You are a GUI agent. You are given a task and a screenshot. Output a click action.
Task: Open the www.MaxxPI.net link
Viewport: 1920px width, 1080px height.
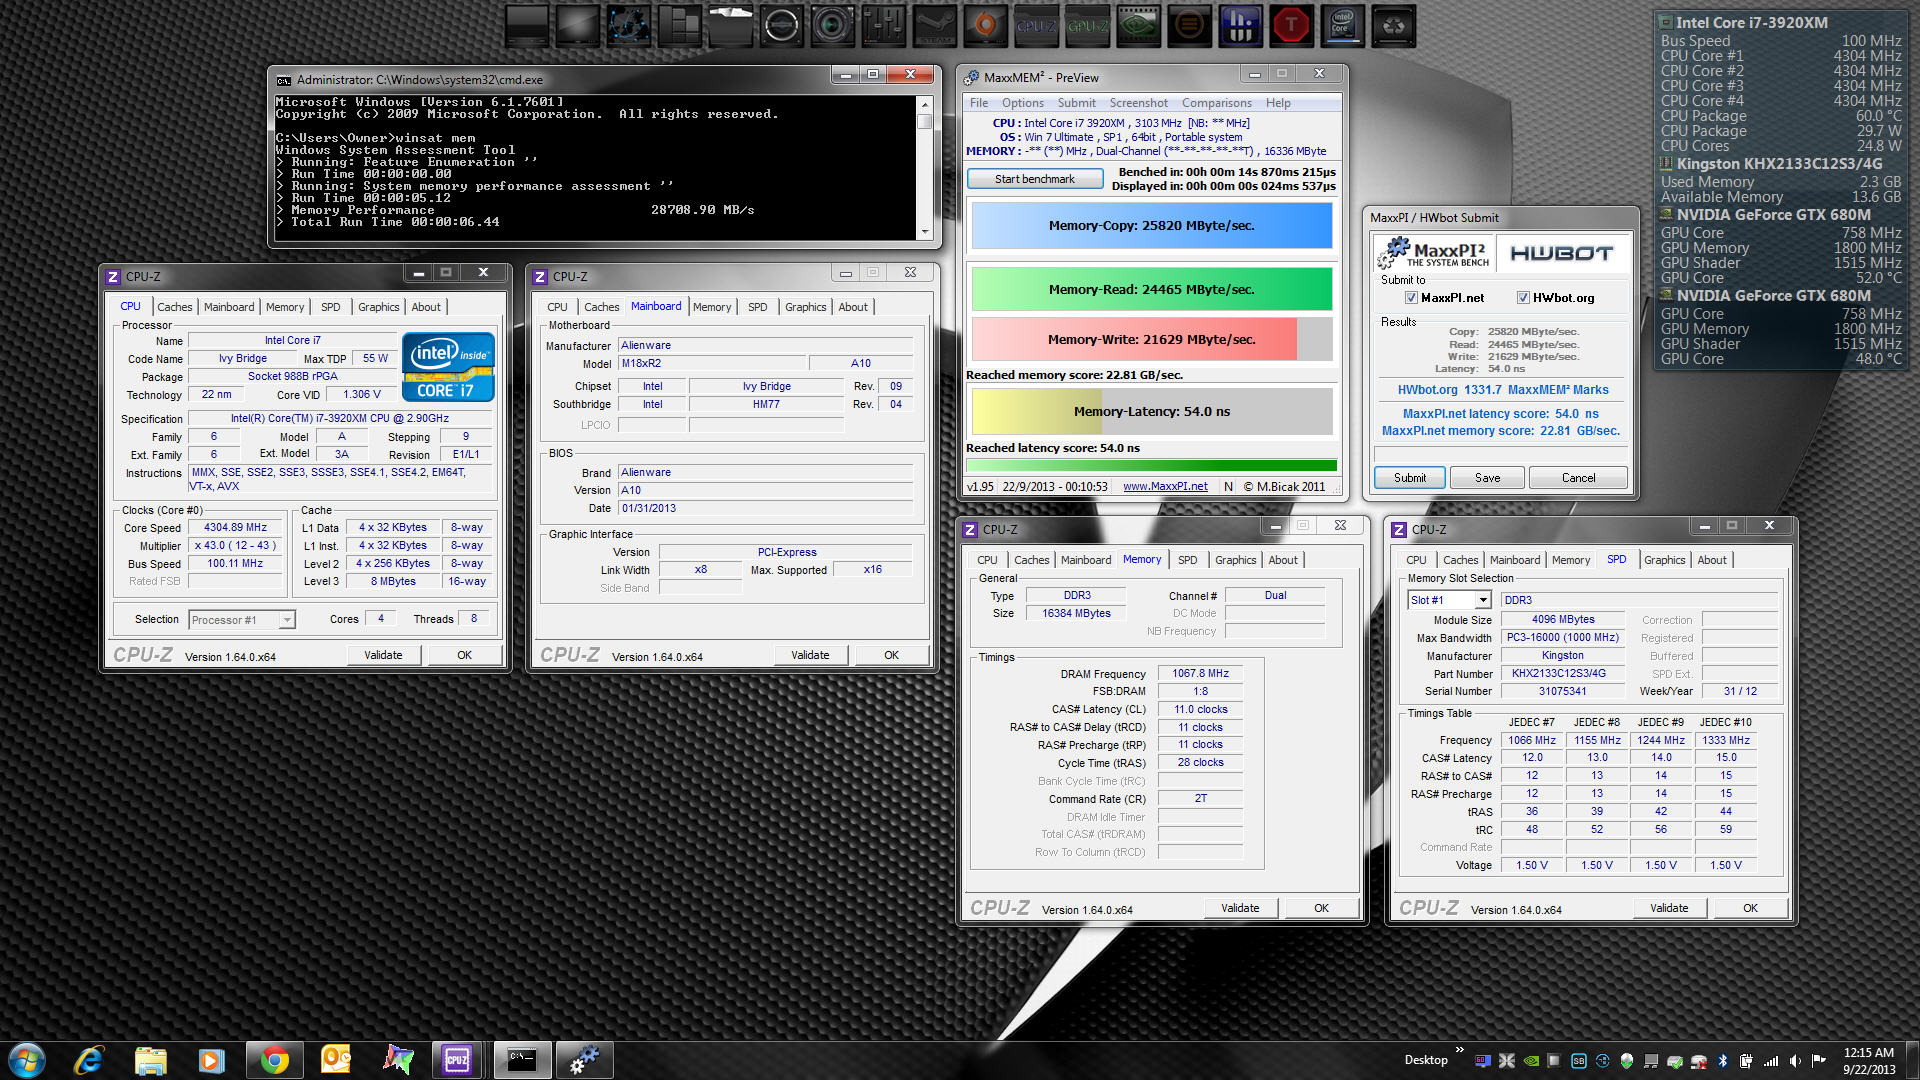click(x=1165, y=487)
